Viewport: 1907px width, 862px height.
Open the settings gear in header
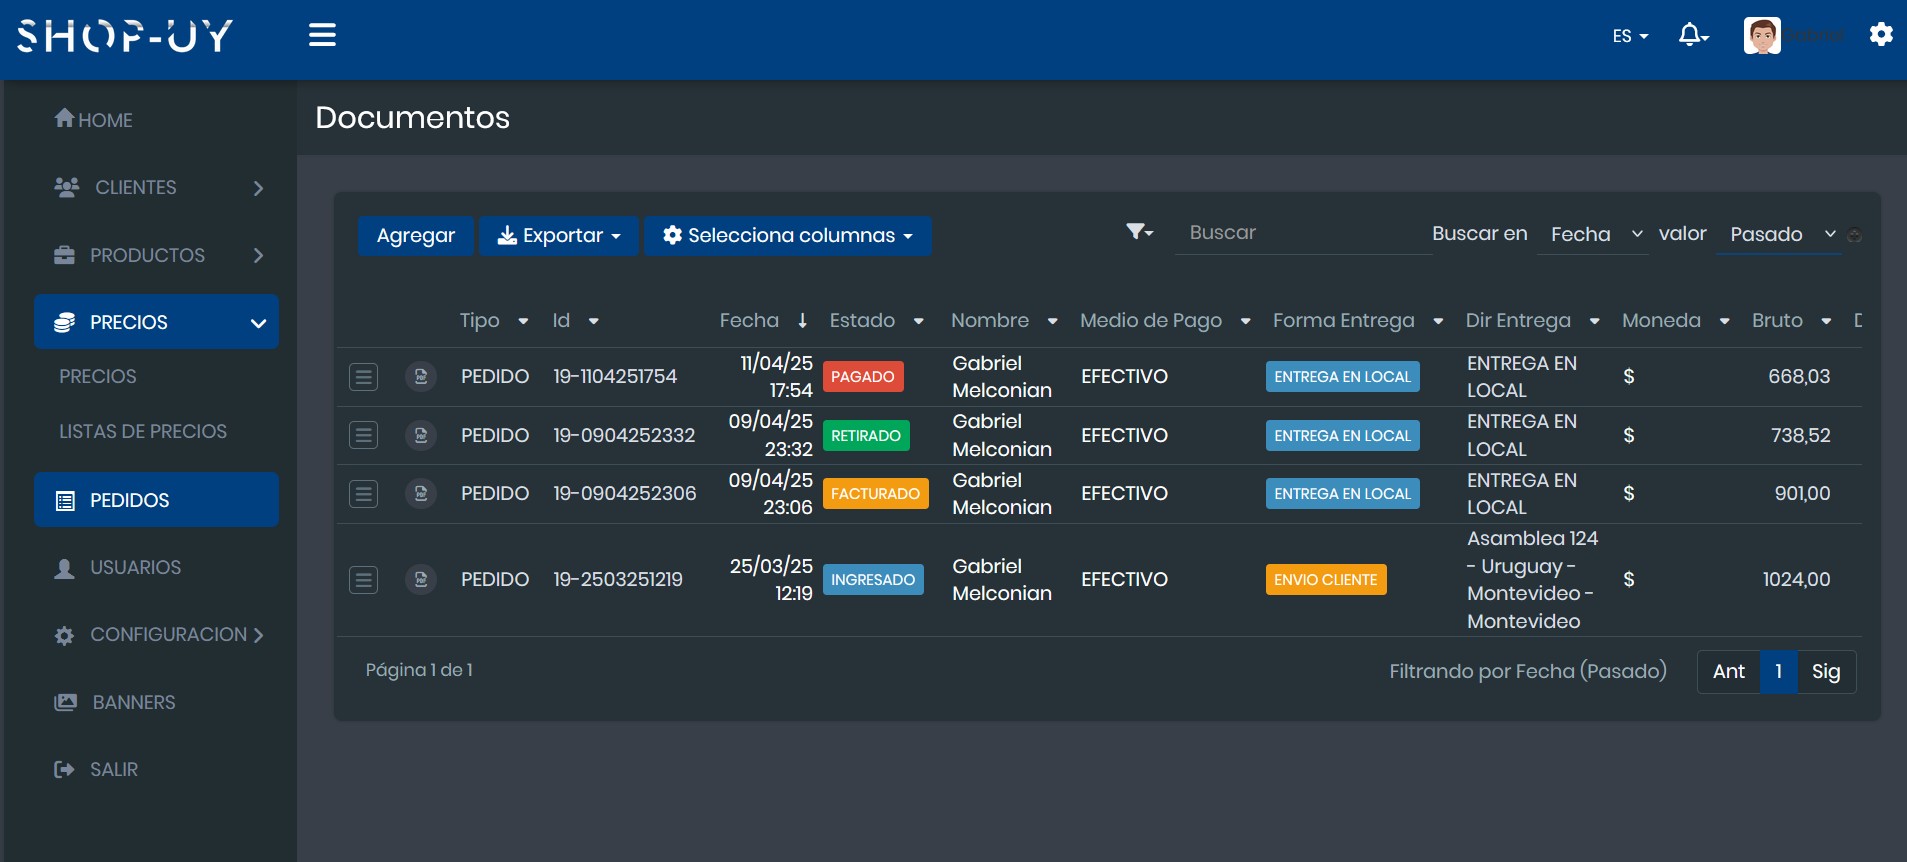[x=1880, y=35]
